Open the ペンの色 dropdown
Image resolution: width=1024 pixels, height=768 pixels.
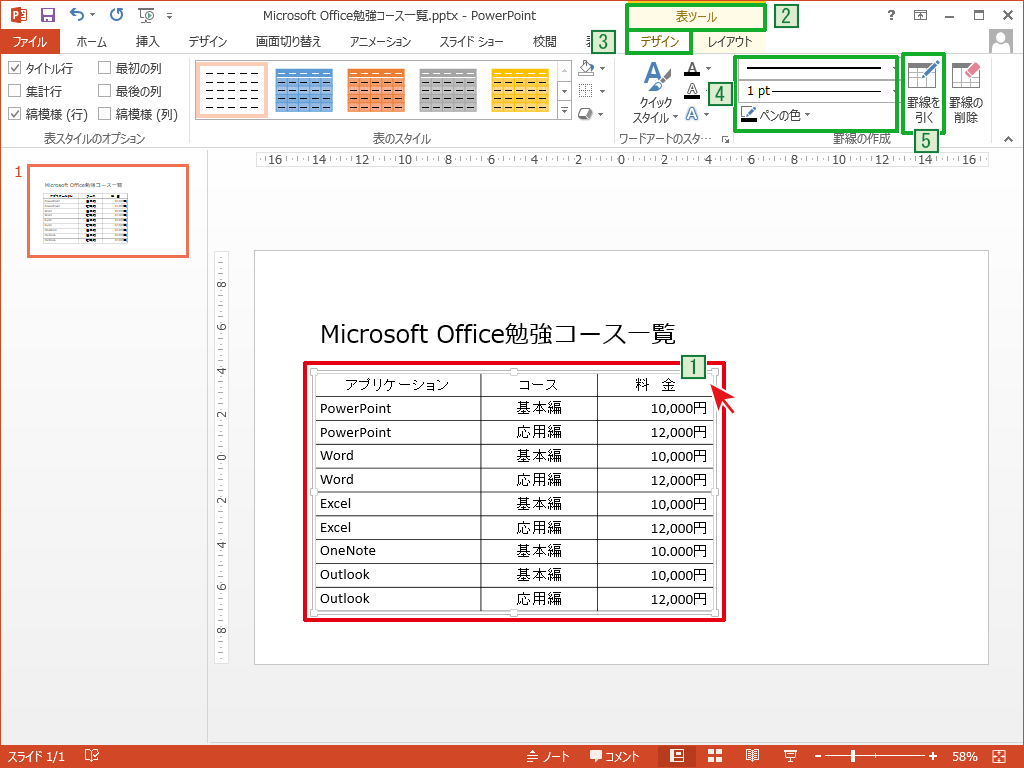pos(776,115)
